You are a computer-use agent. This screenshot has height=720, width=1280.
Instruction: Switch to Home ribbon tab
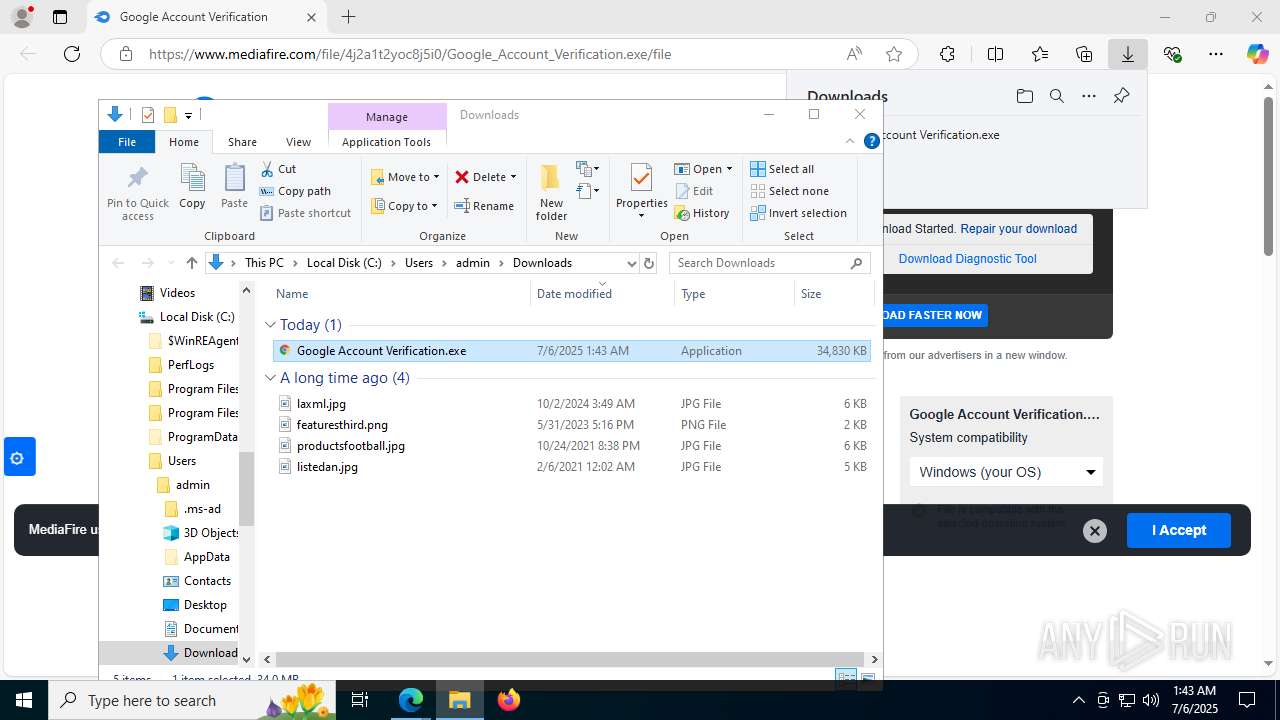(184, 142)
